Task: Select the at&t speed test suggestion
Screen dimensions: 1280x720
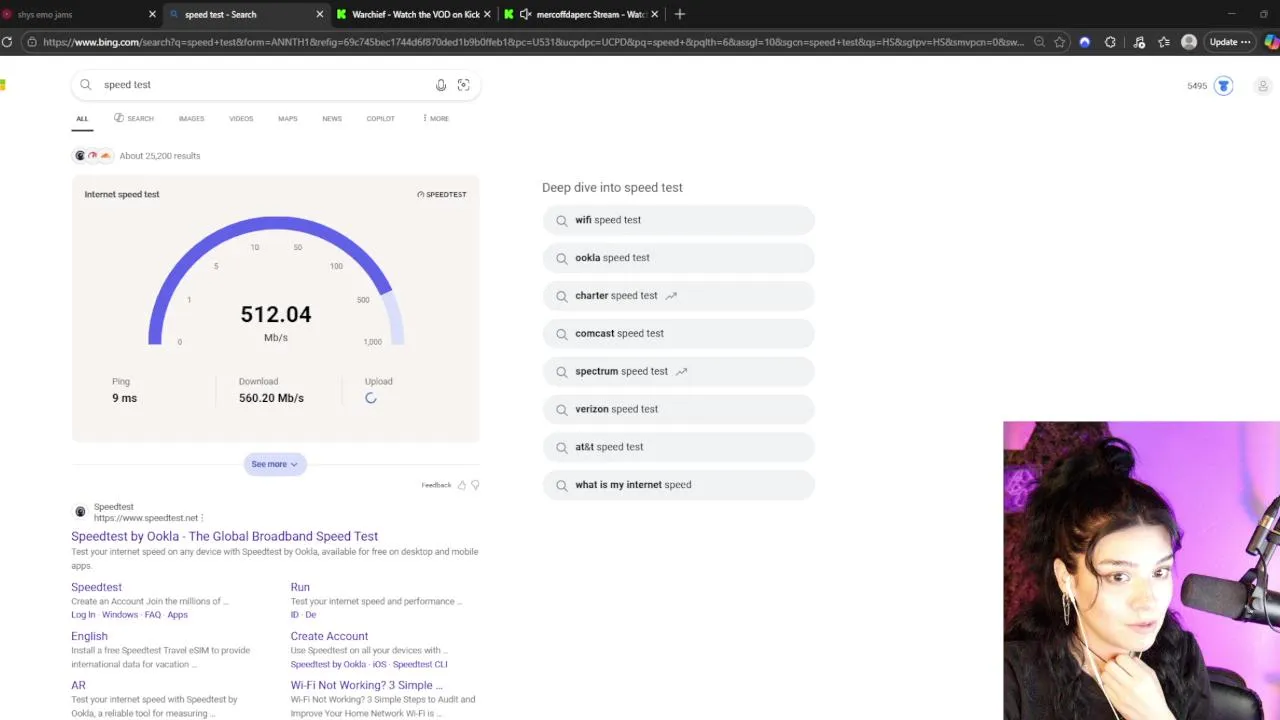Action: click(x=678, y=447)
